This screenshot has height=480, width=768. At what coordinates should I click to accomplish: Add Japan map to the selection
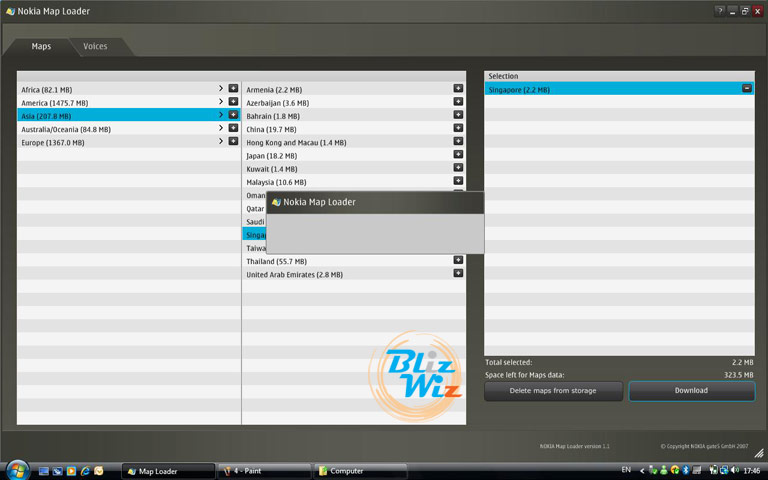pos(458,154)
